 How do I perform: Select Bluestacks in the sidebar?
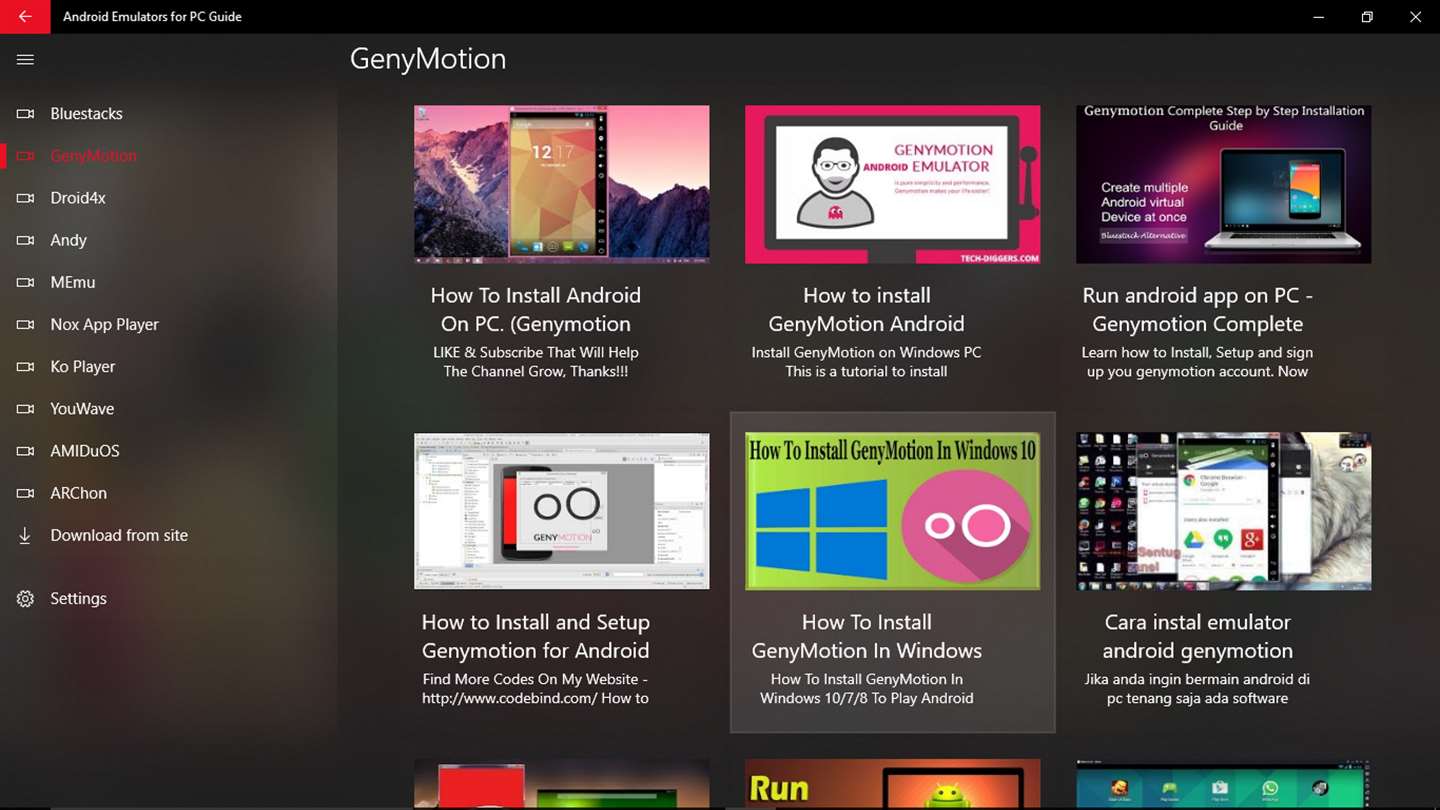click(87, 114)
